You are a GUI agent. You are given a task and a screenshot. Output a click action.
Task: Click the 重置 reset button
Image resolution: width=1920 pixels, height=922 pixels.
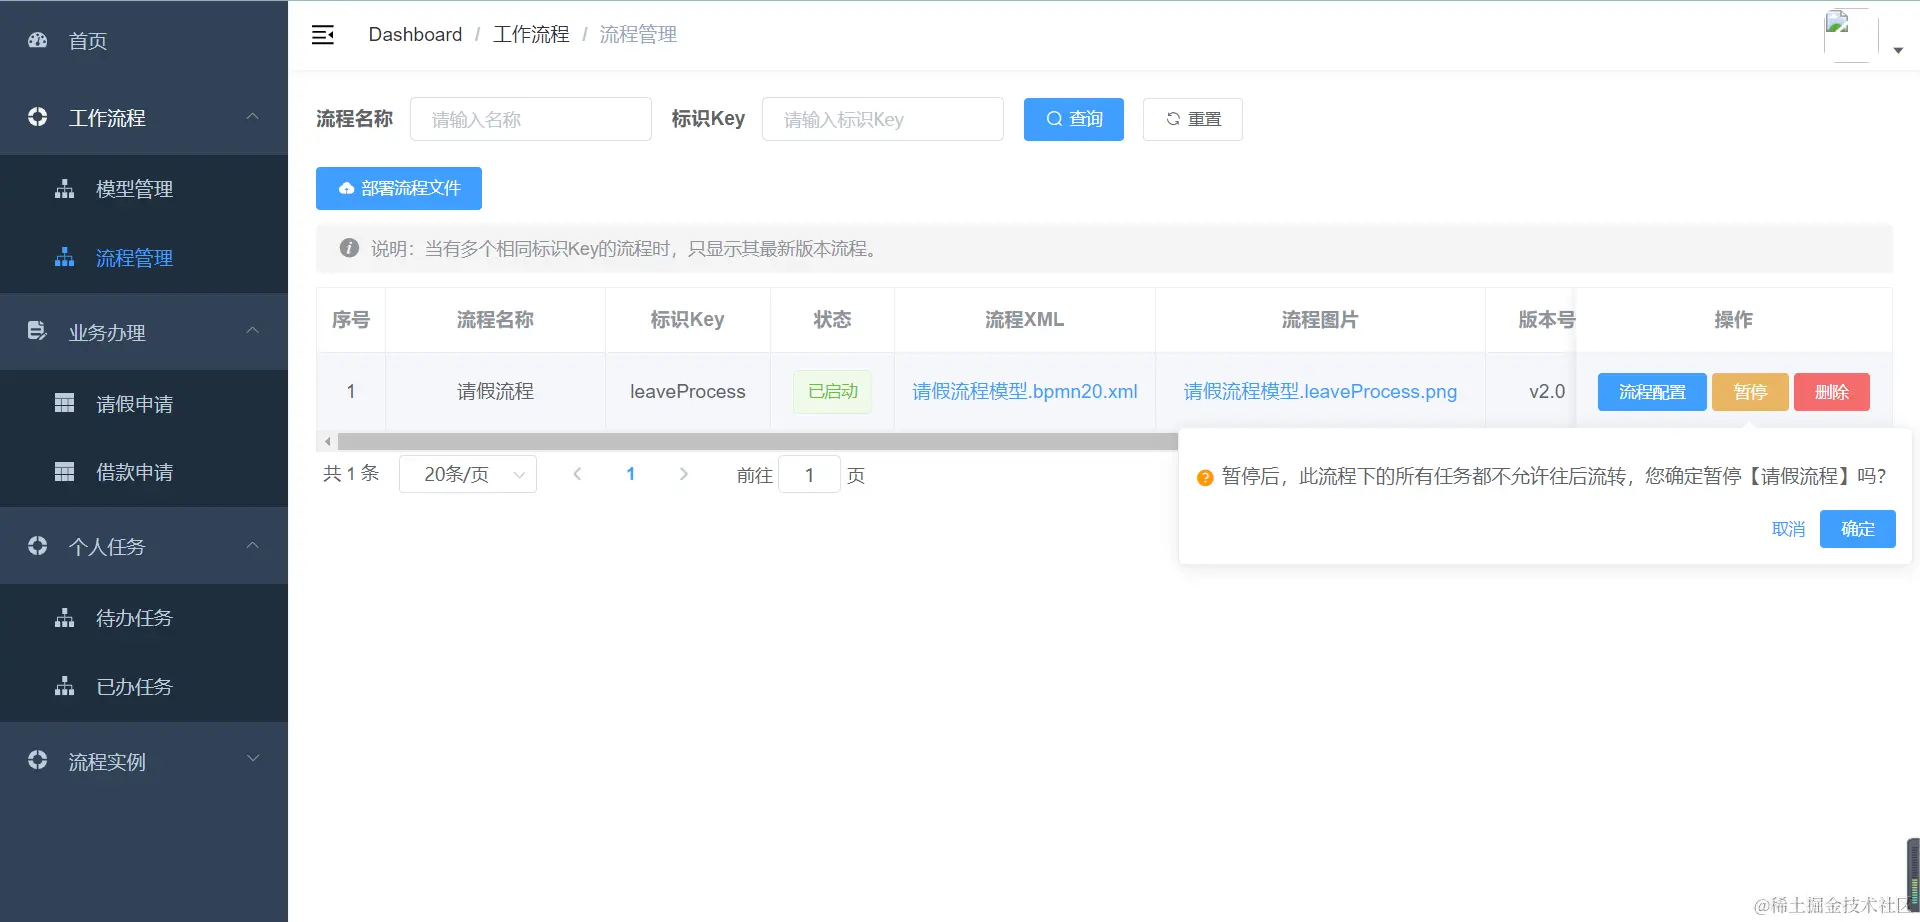click(x=1193, y=119)
